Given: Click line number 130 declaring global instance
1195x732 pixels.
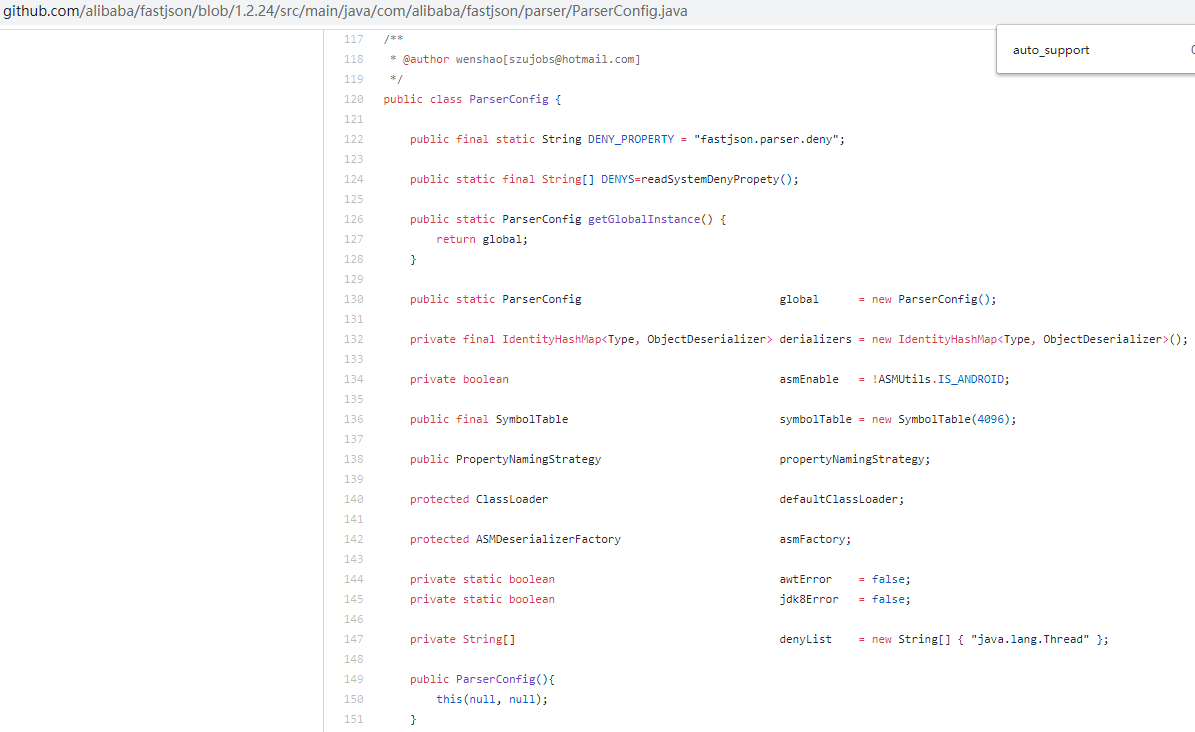Looking at the screenshot, I should pos(353,299).
